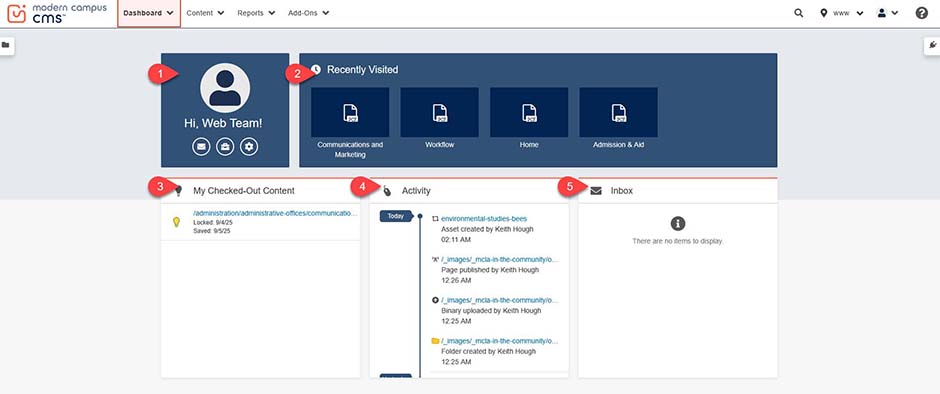Click 'Locked: 9/4/25' text
Viewport: 940px width, 394px height.
click(x=213, y=222)
